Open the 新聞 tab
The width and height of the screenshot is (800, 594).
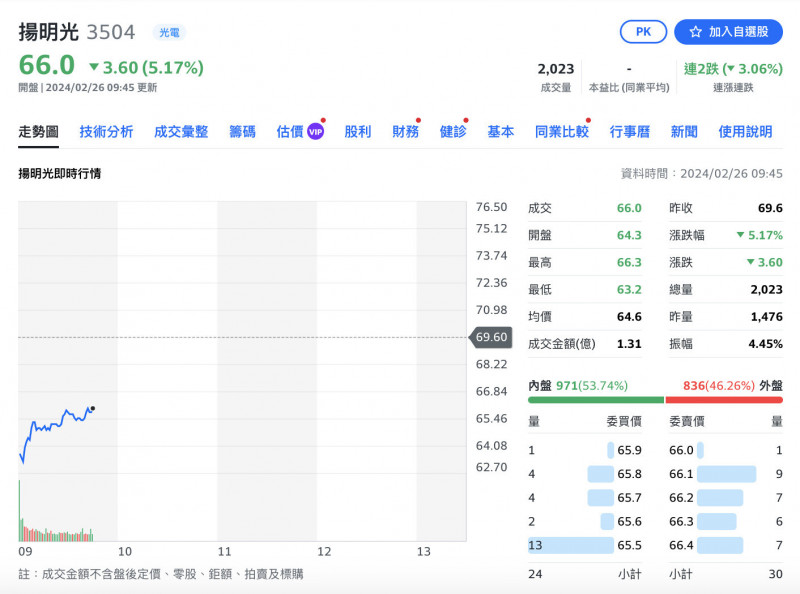684,132
